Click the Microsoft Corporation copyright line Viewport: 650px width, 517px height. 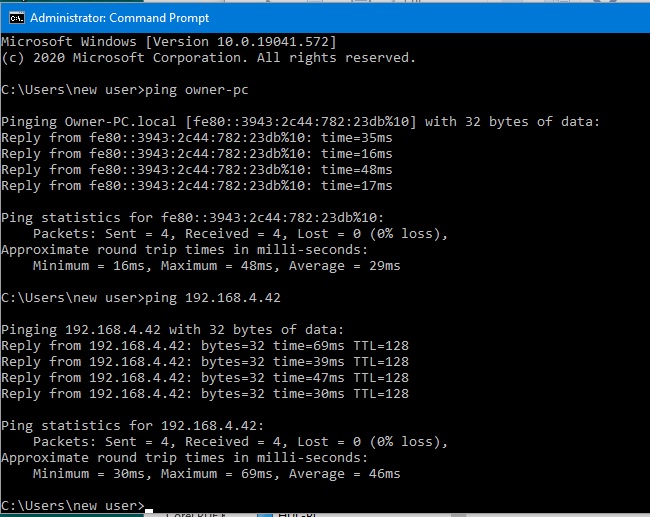click(207, 58)
